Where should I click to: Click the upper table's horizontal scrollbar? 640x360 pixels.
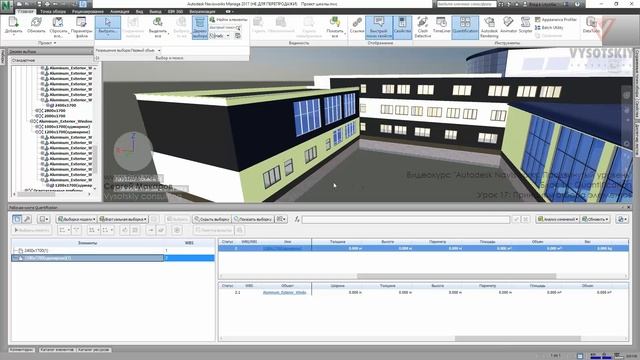pos(456,276)
